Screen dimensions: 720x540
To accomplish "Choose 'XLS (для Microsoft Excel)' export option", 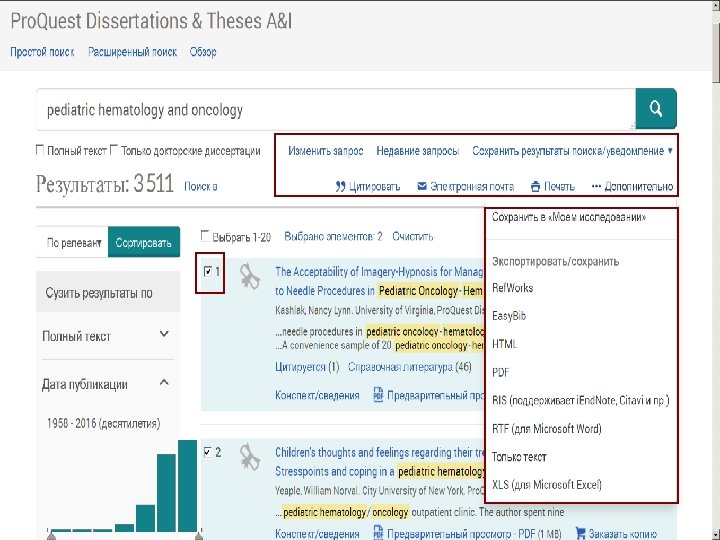I will (546, 485).
